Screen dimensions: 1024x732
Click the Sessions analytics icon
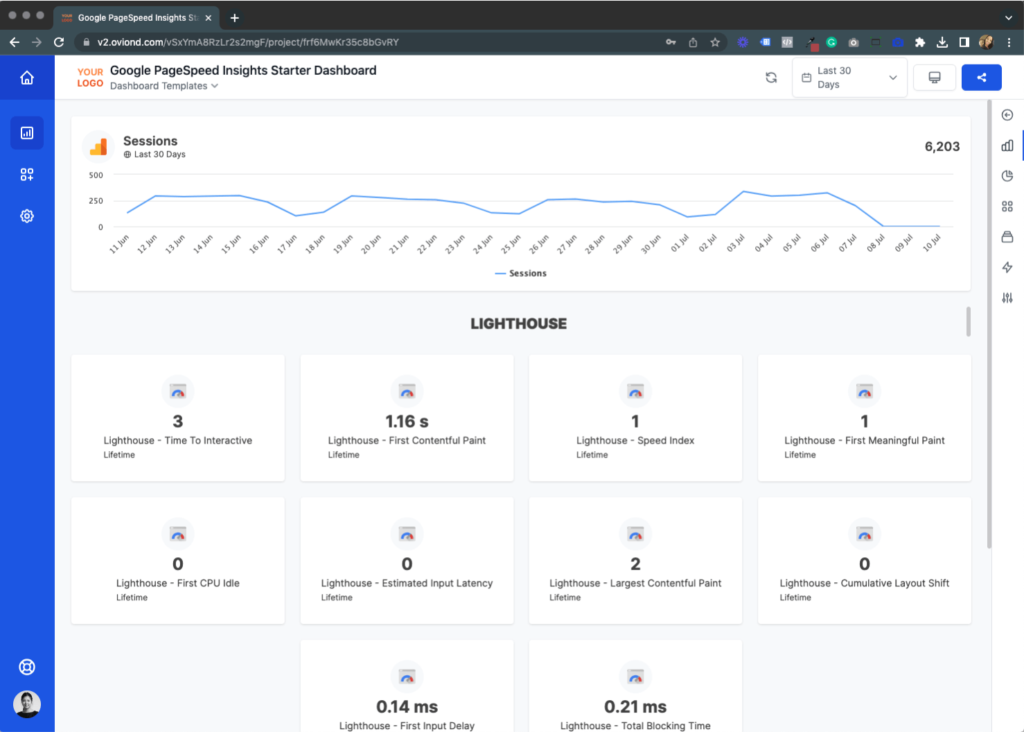pyautogui.click(x=99, y=147)
